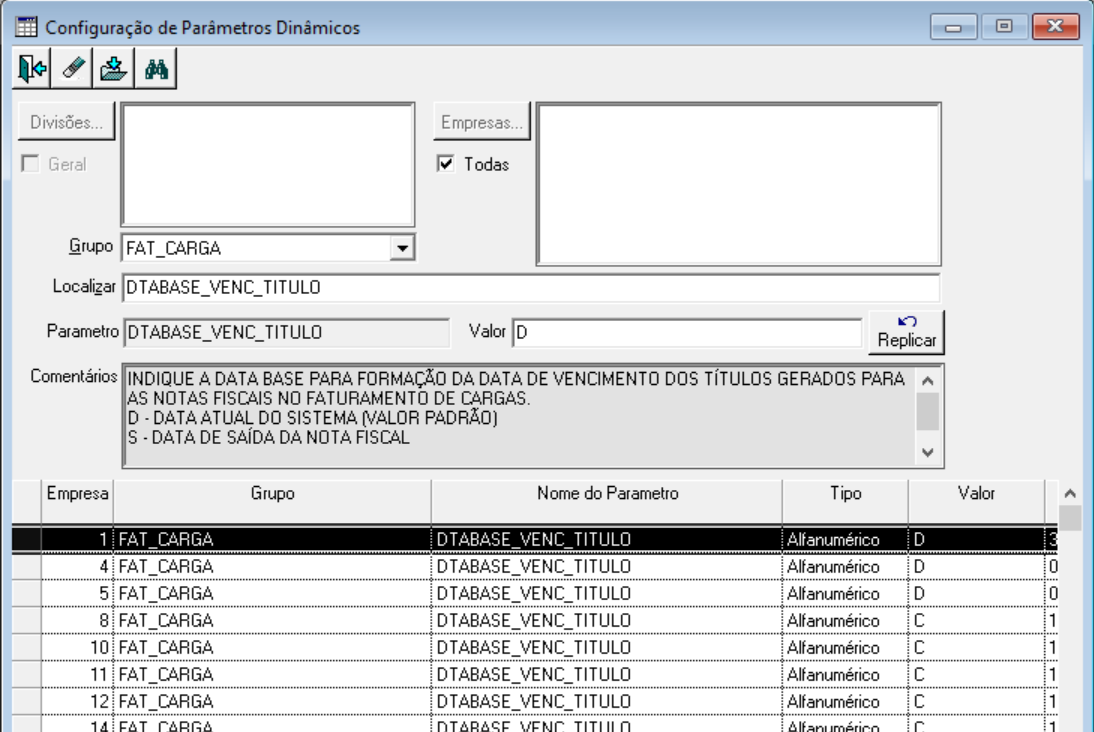The image size is (1094, 732).
Task: Click DTABASE_VENC_TITULO cell in Empresa 11 row
Action: click(607, 675)
